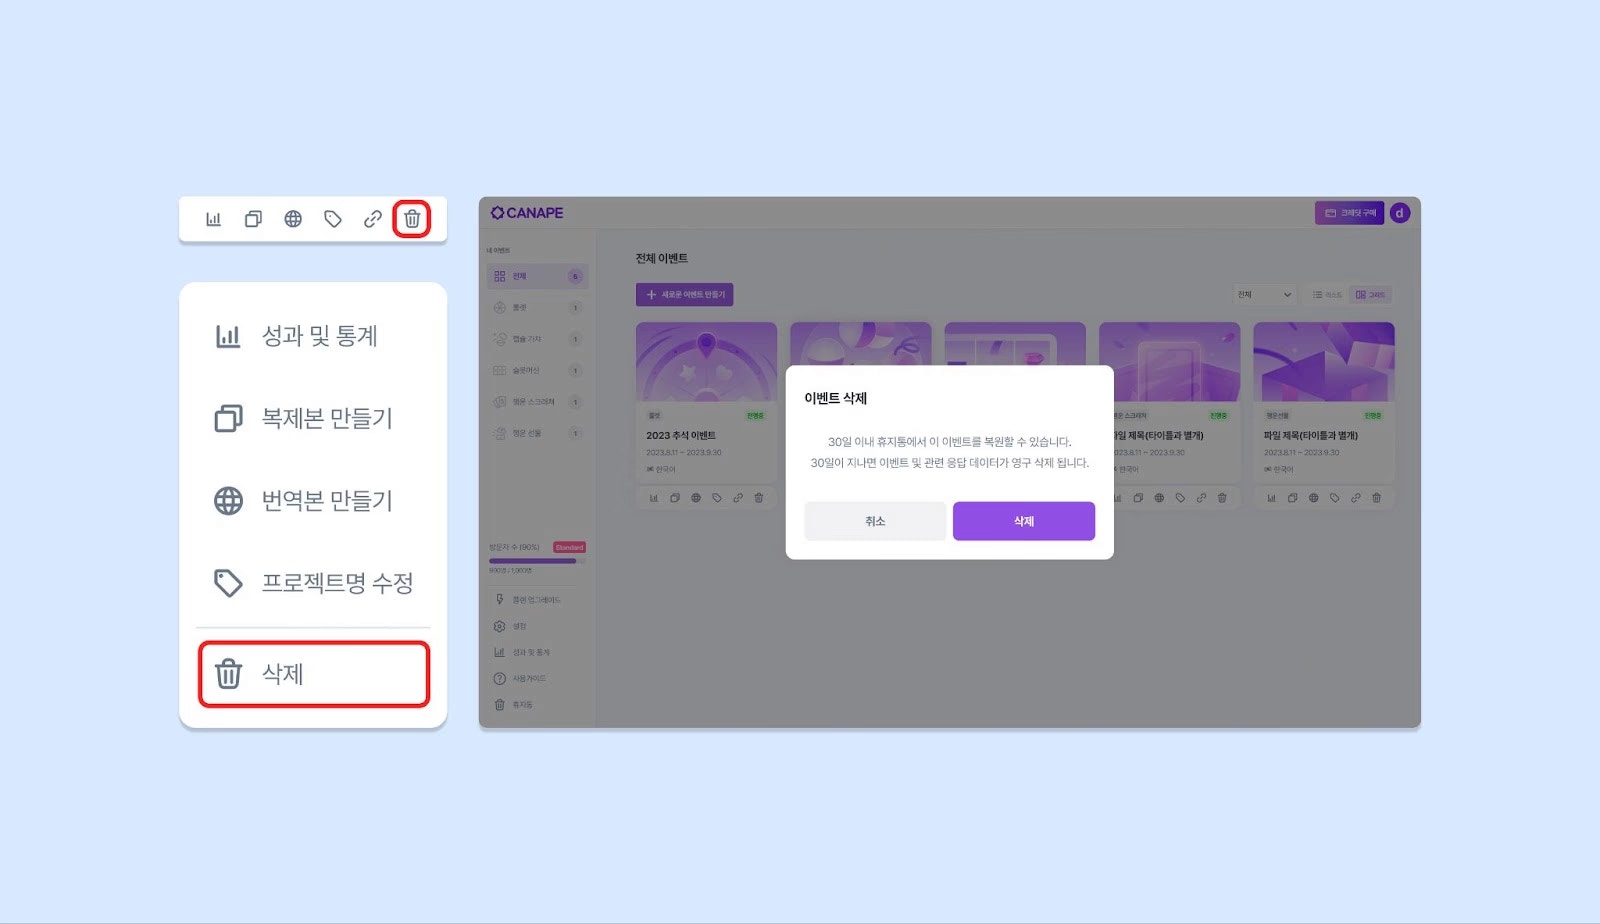
Task: Click the 이벤트 삭제 dialog title
Action: (836, 398)
